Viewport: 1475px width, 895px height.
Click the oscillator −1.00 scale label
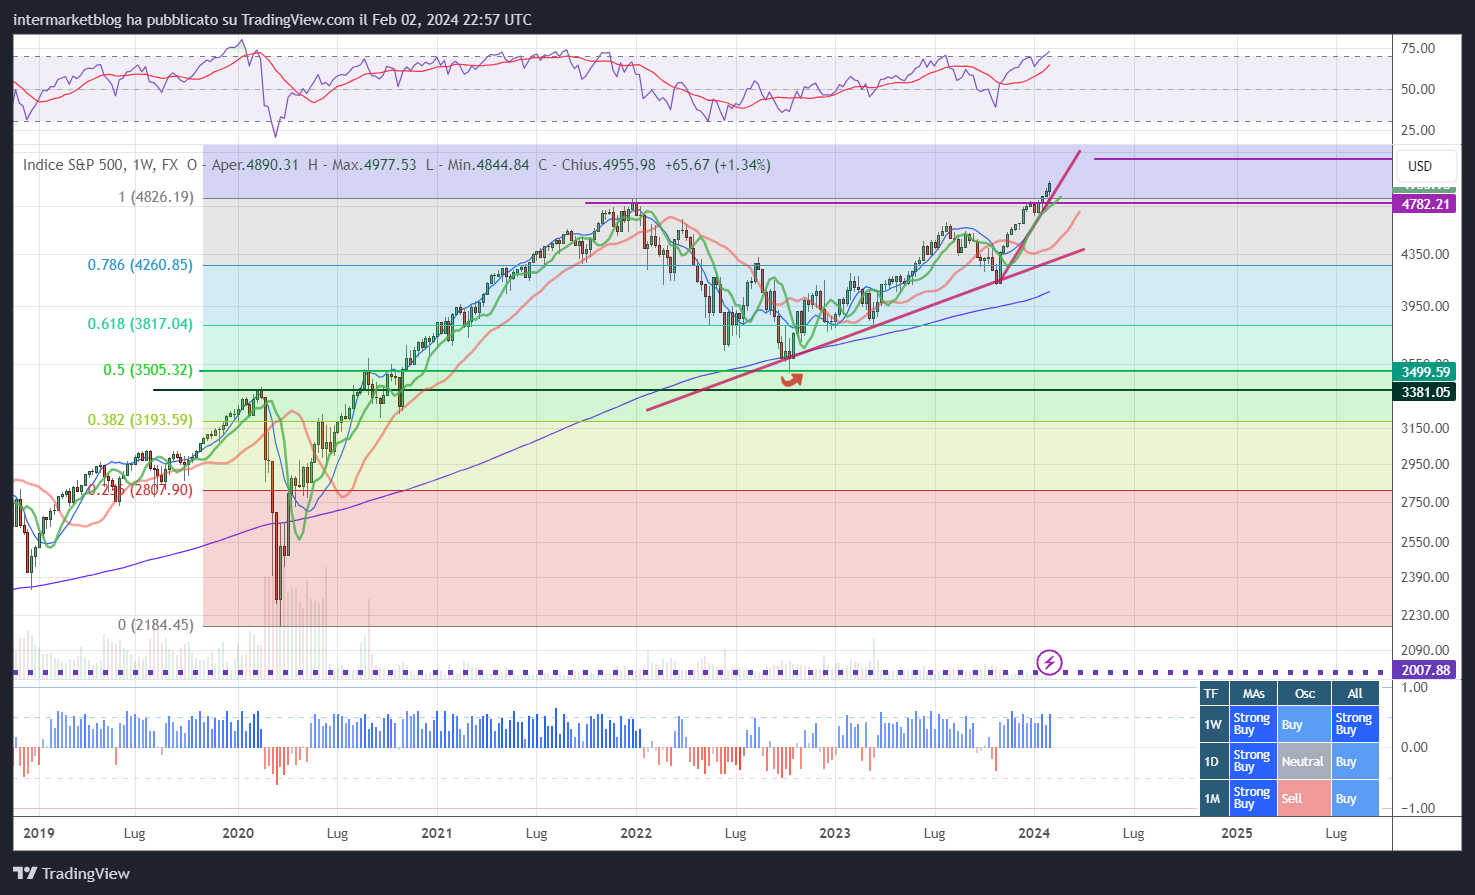click(x=1418, y=808)
